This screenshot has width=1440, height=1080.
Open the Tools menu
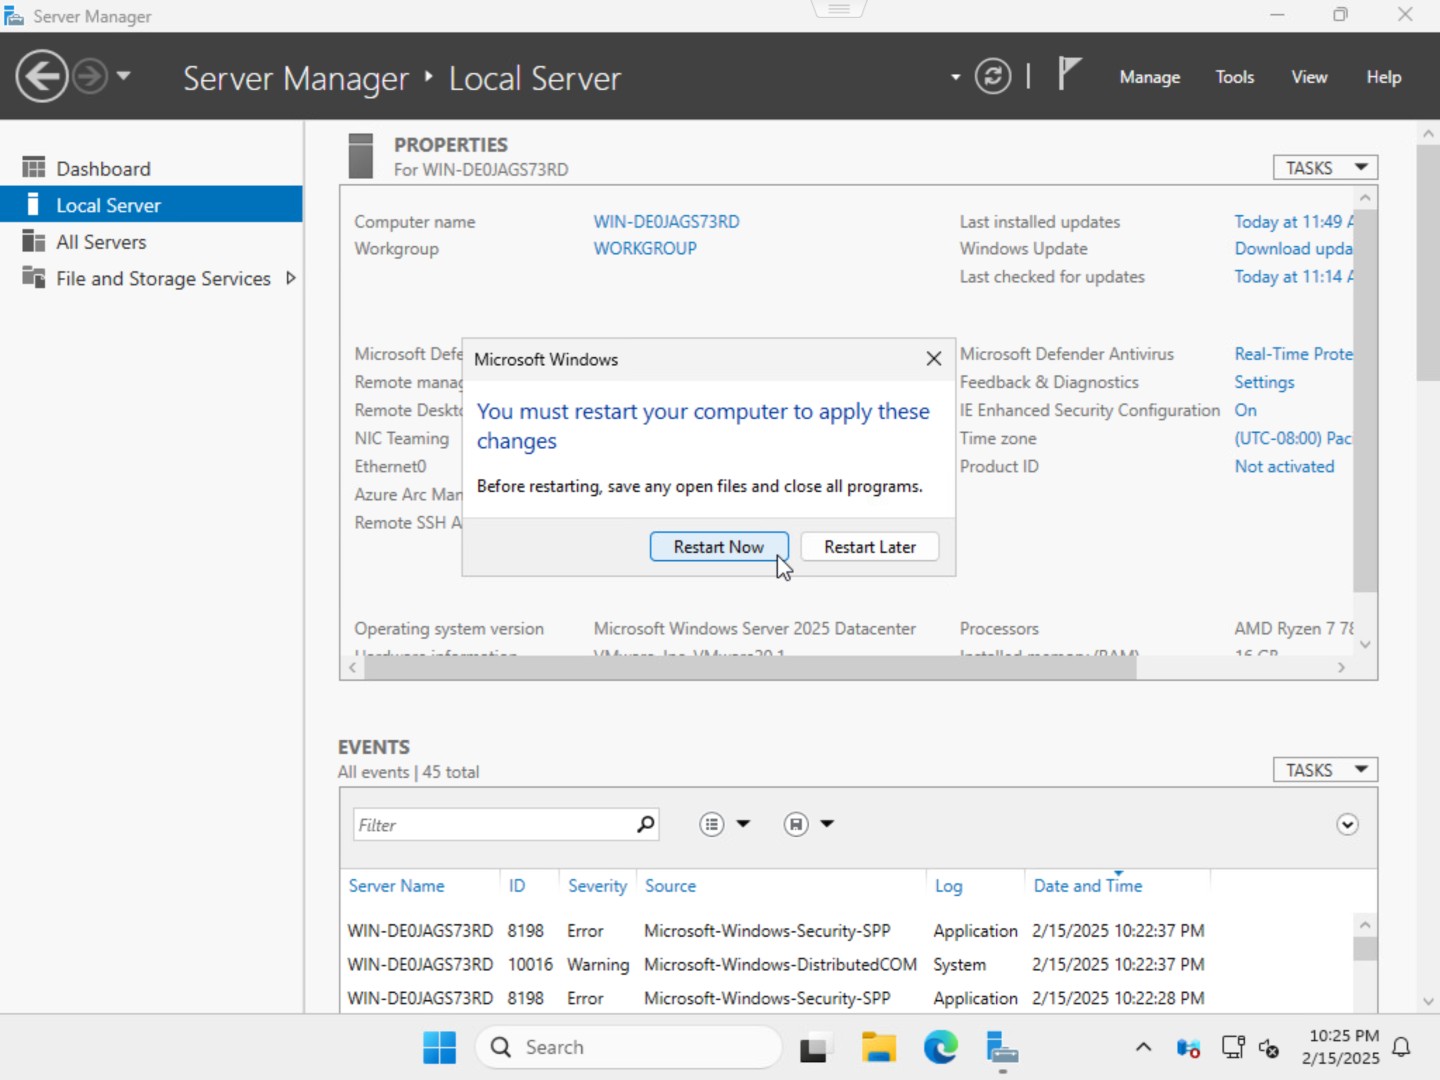(x=1235, y=77)
